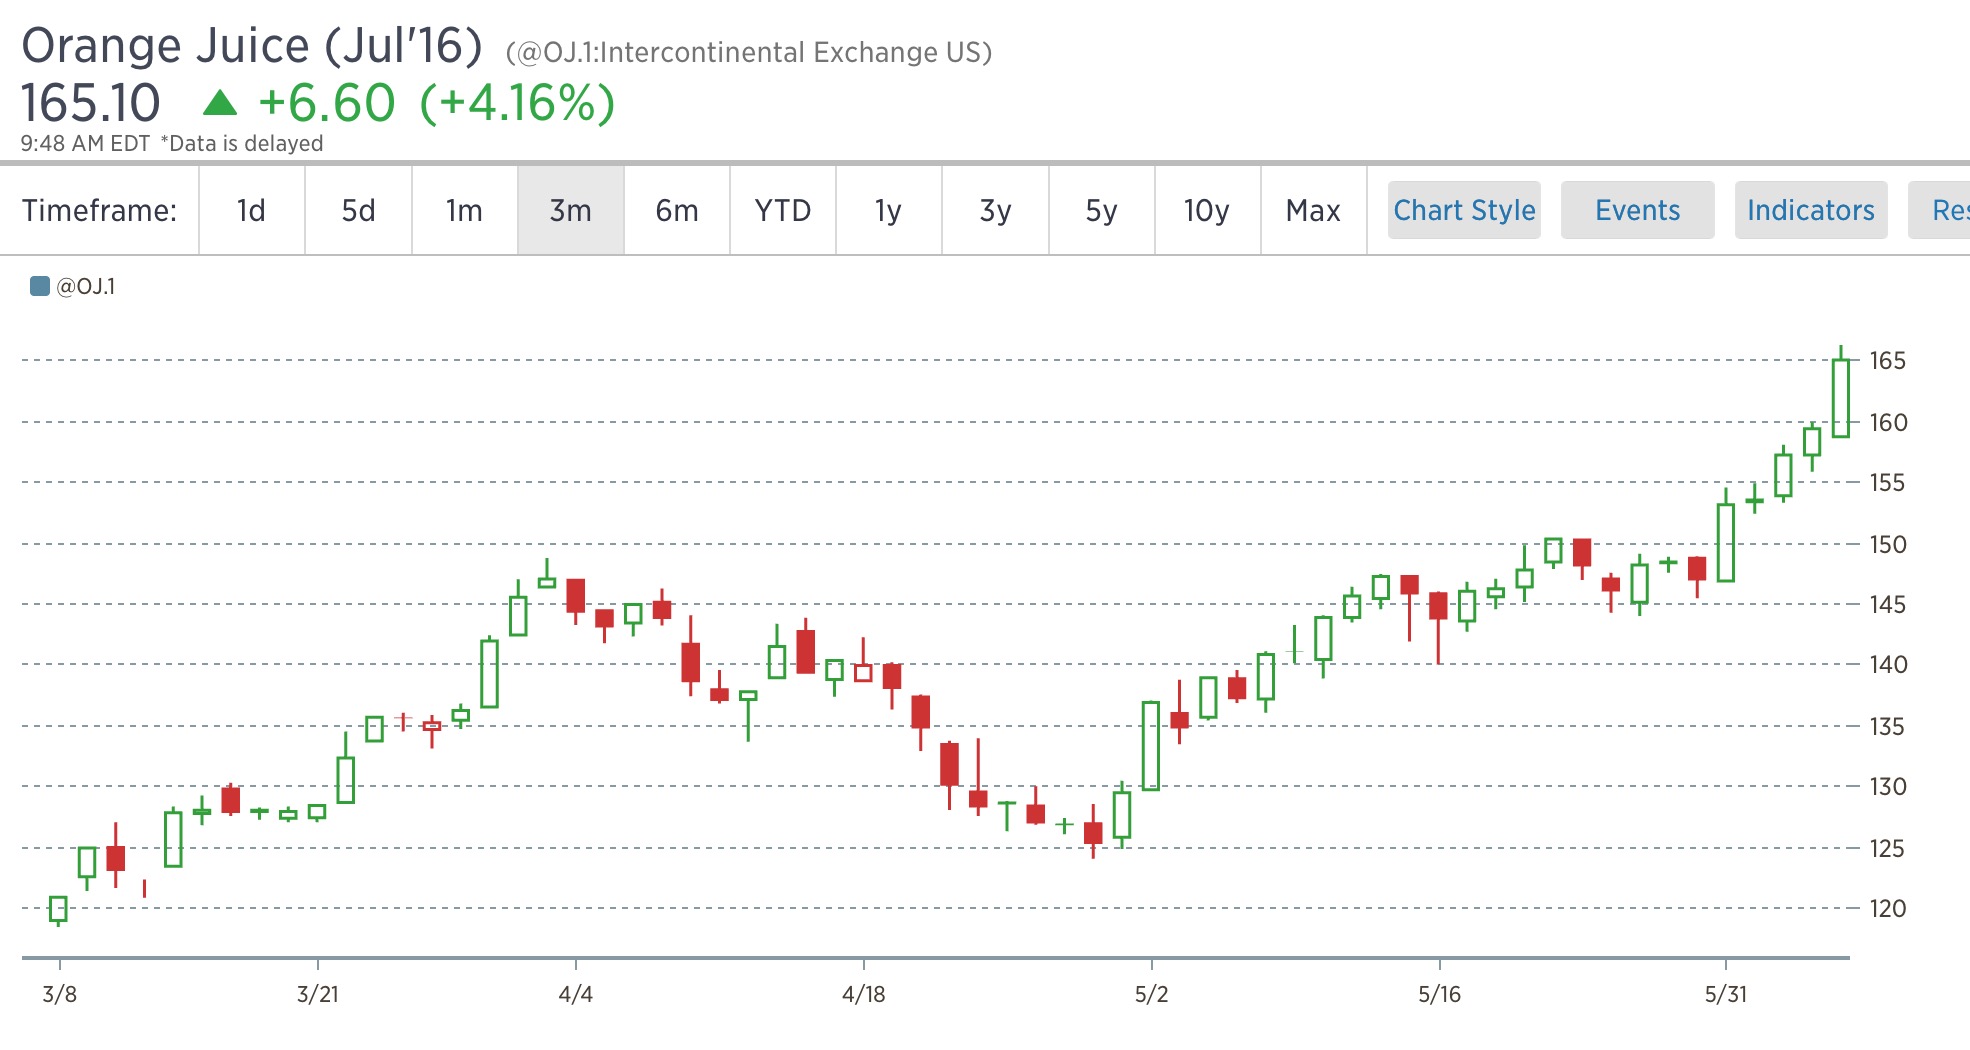Click the green up-arrow price change indicator
The width and height of the screenshot is (1970, 1050).
(x=219, y=101)
